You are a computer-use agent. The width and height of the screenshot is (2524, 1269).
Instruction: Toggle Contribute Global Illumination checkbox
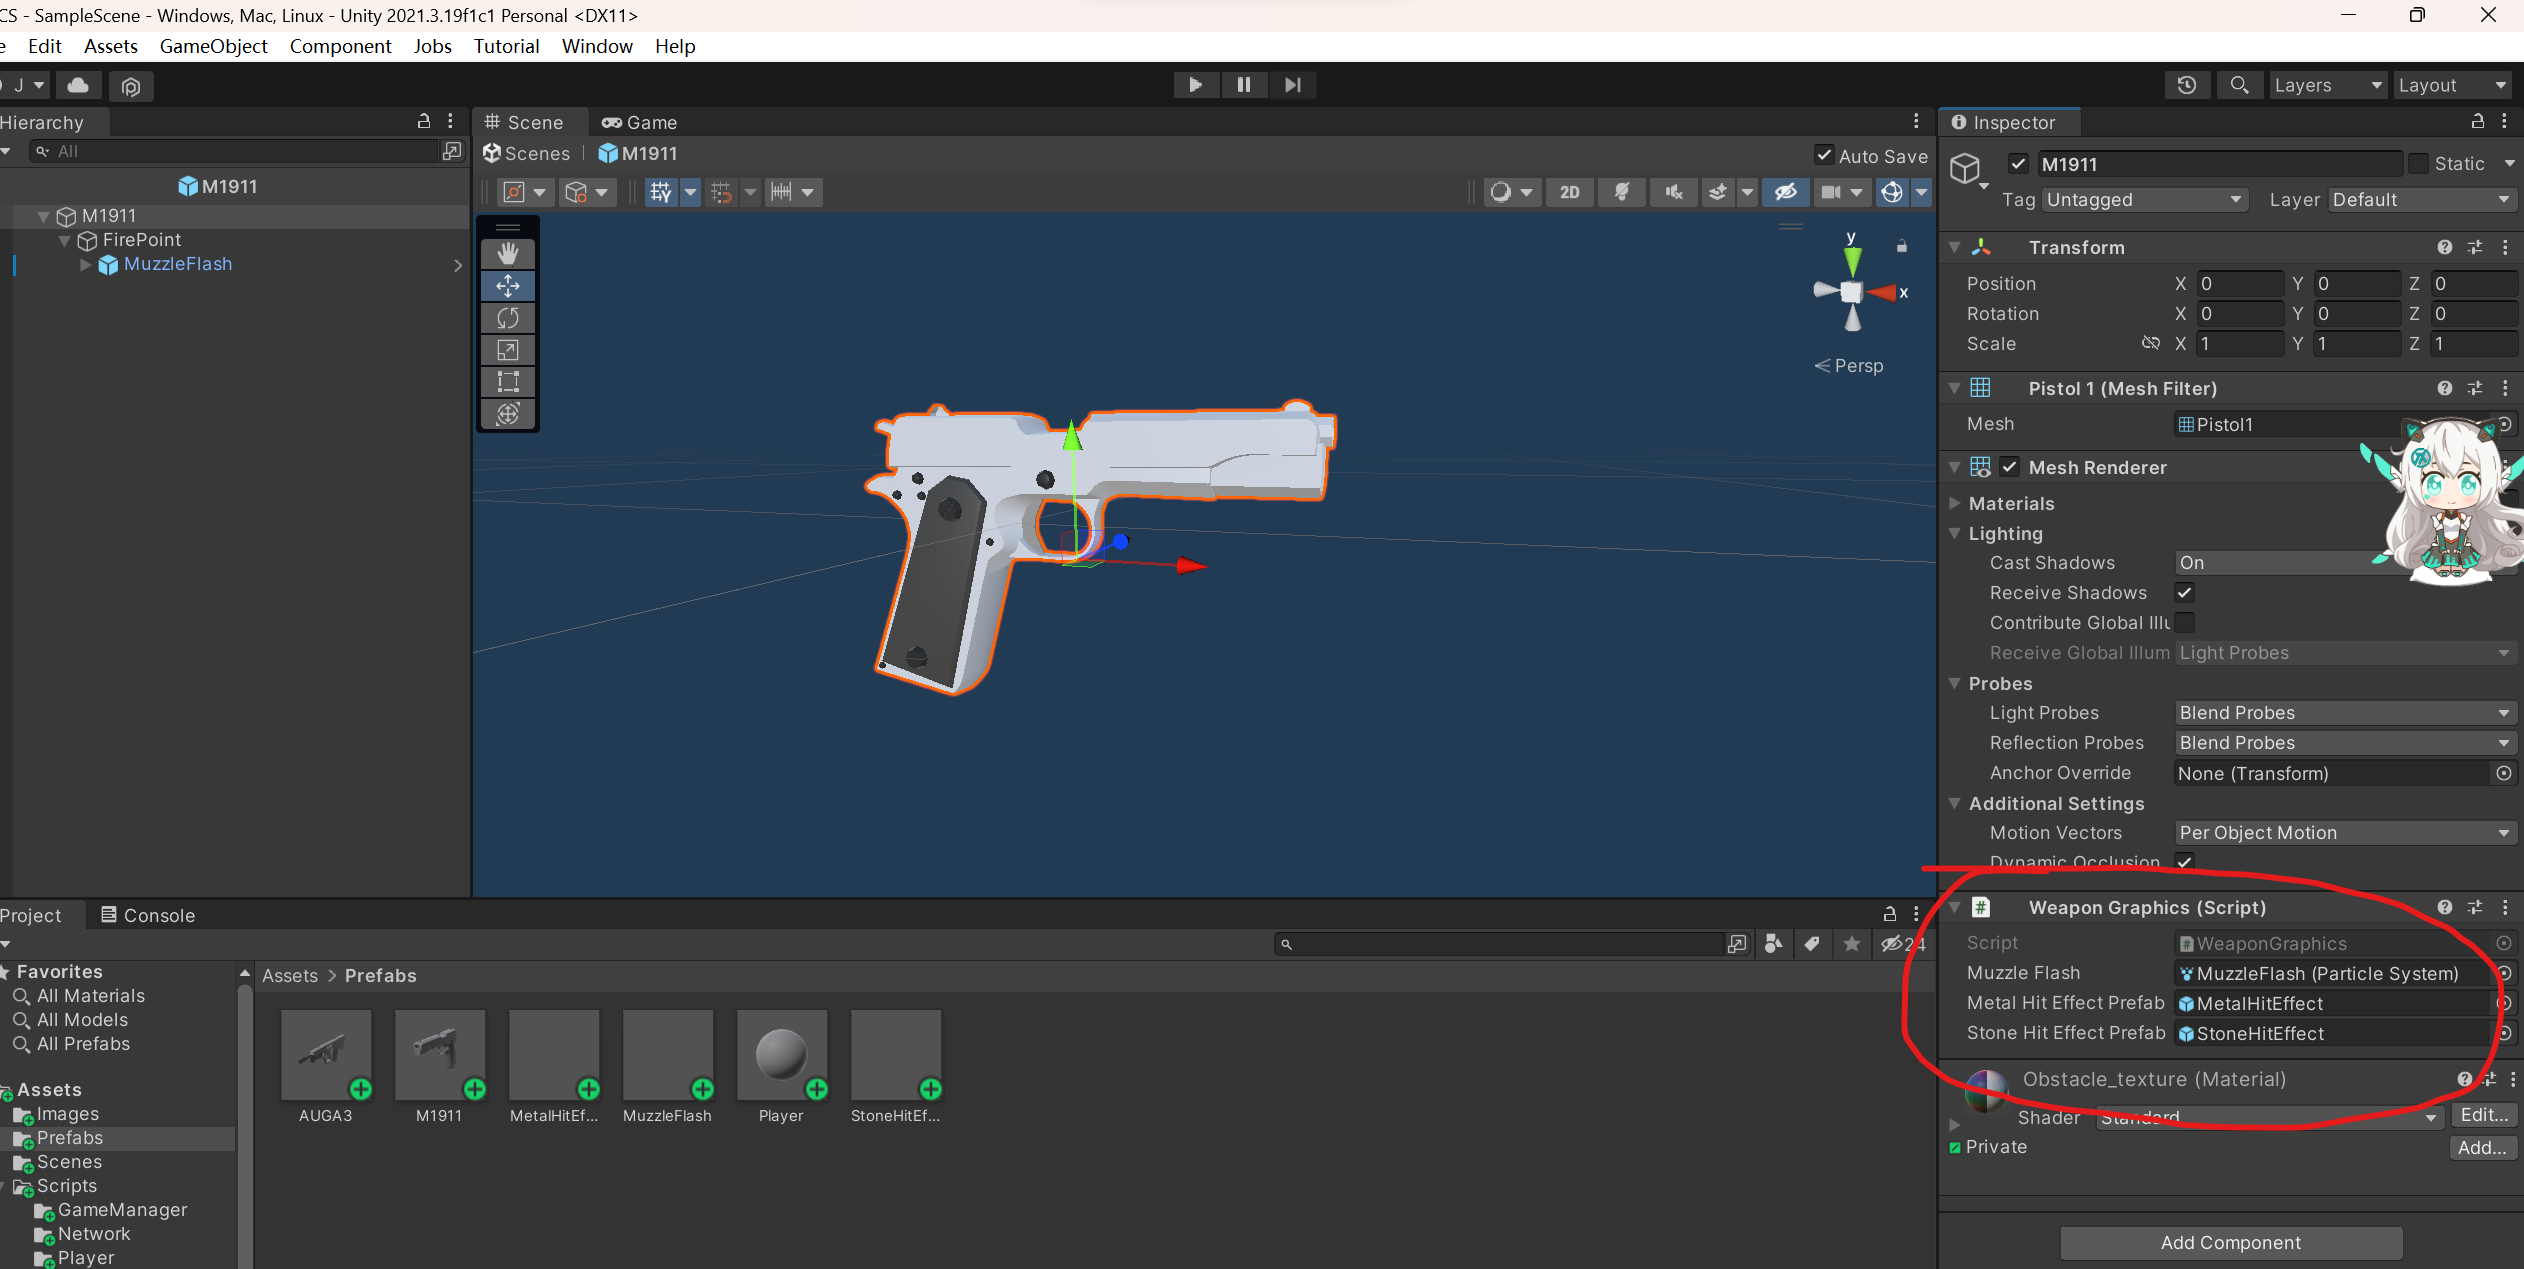click(2185, 623)
